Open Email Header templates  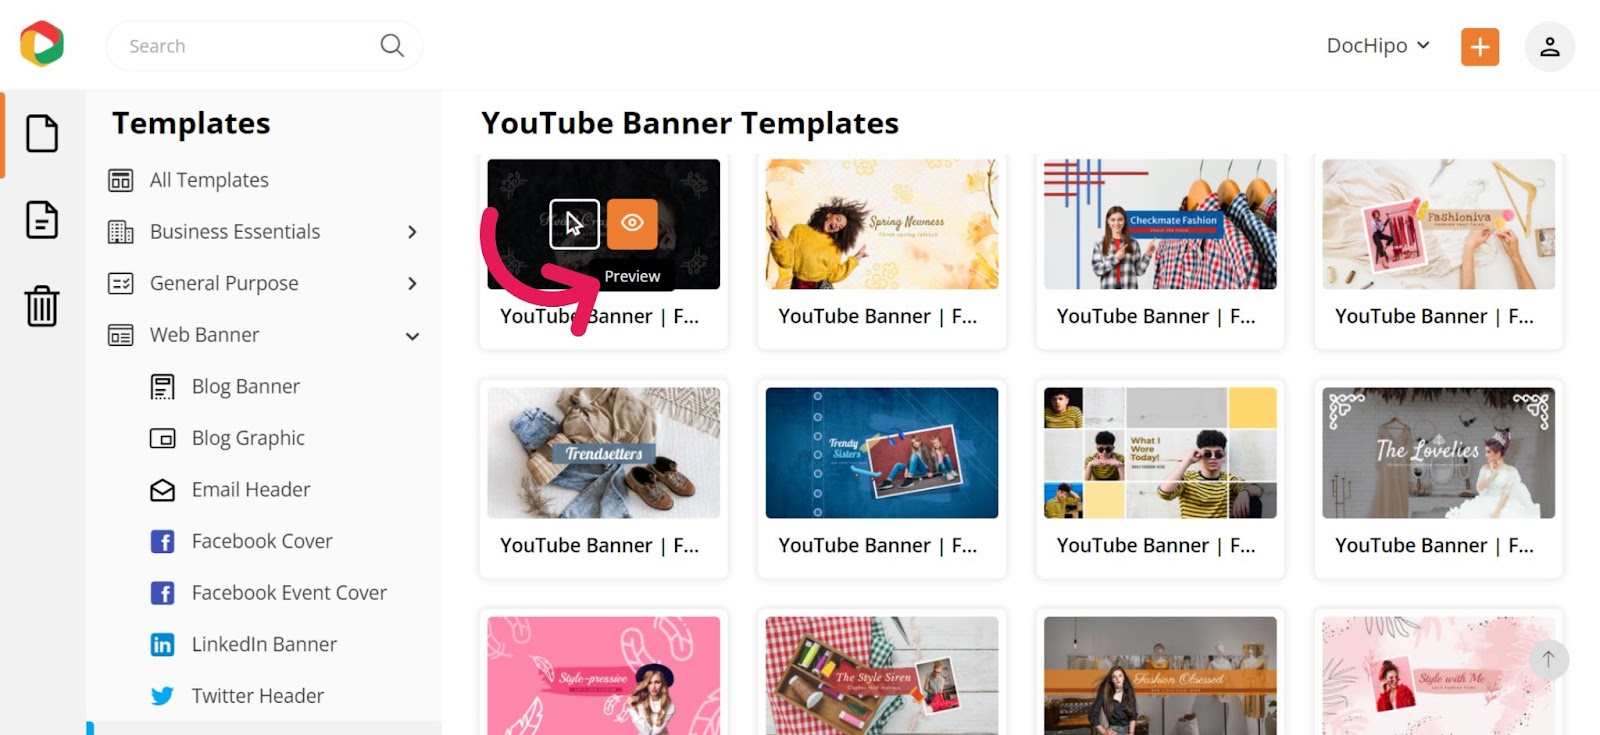click(x=251, y=490)
